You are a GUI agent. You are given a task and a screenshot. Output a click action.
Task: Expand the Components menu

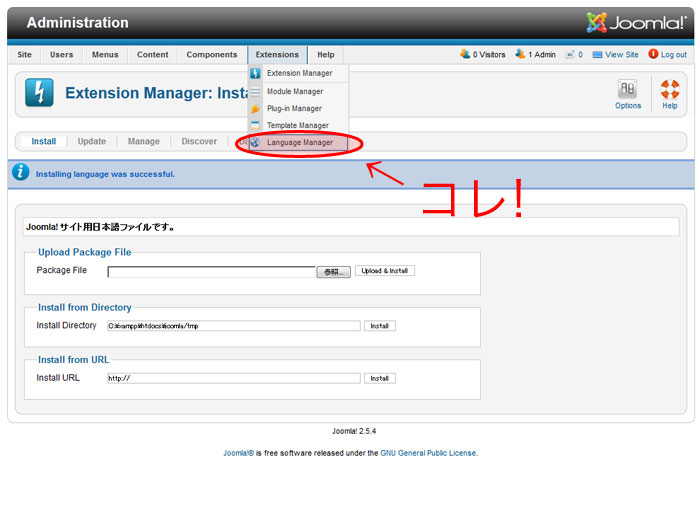[x=212, y=55]
